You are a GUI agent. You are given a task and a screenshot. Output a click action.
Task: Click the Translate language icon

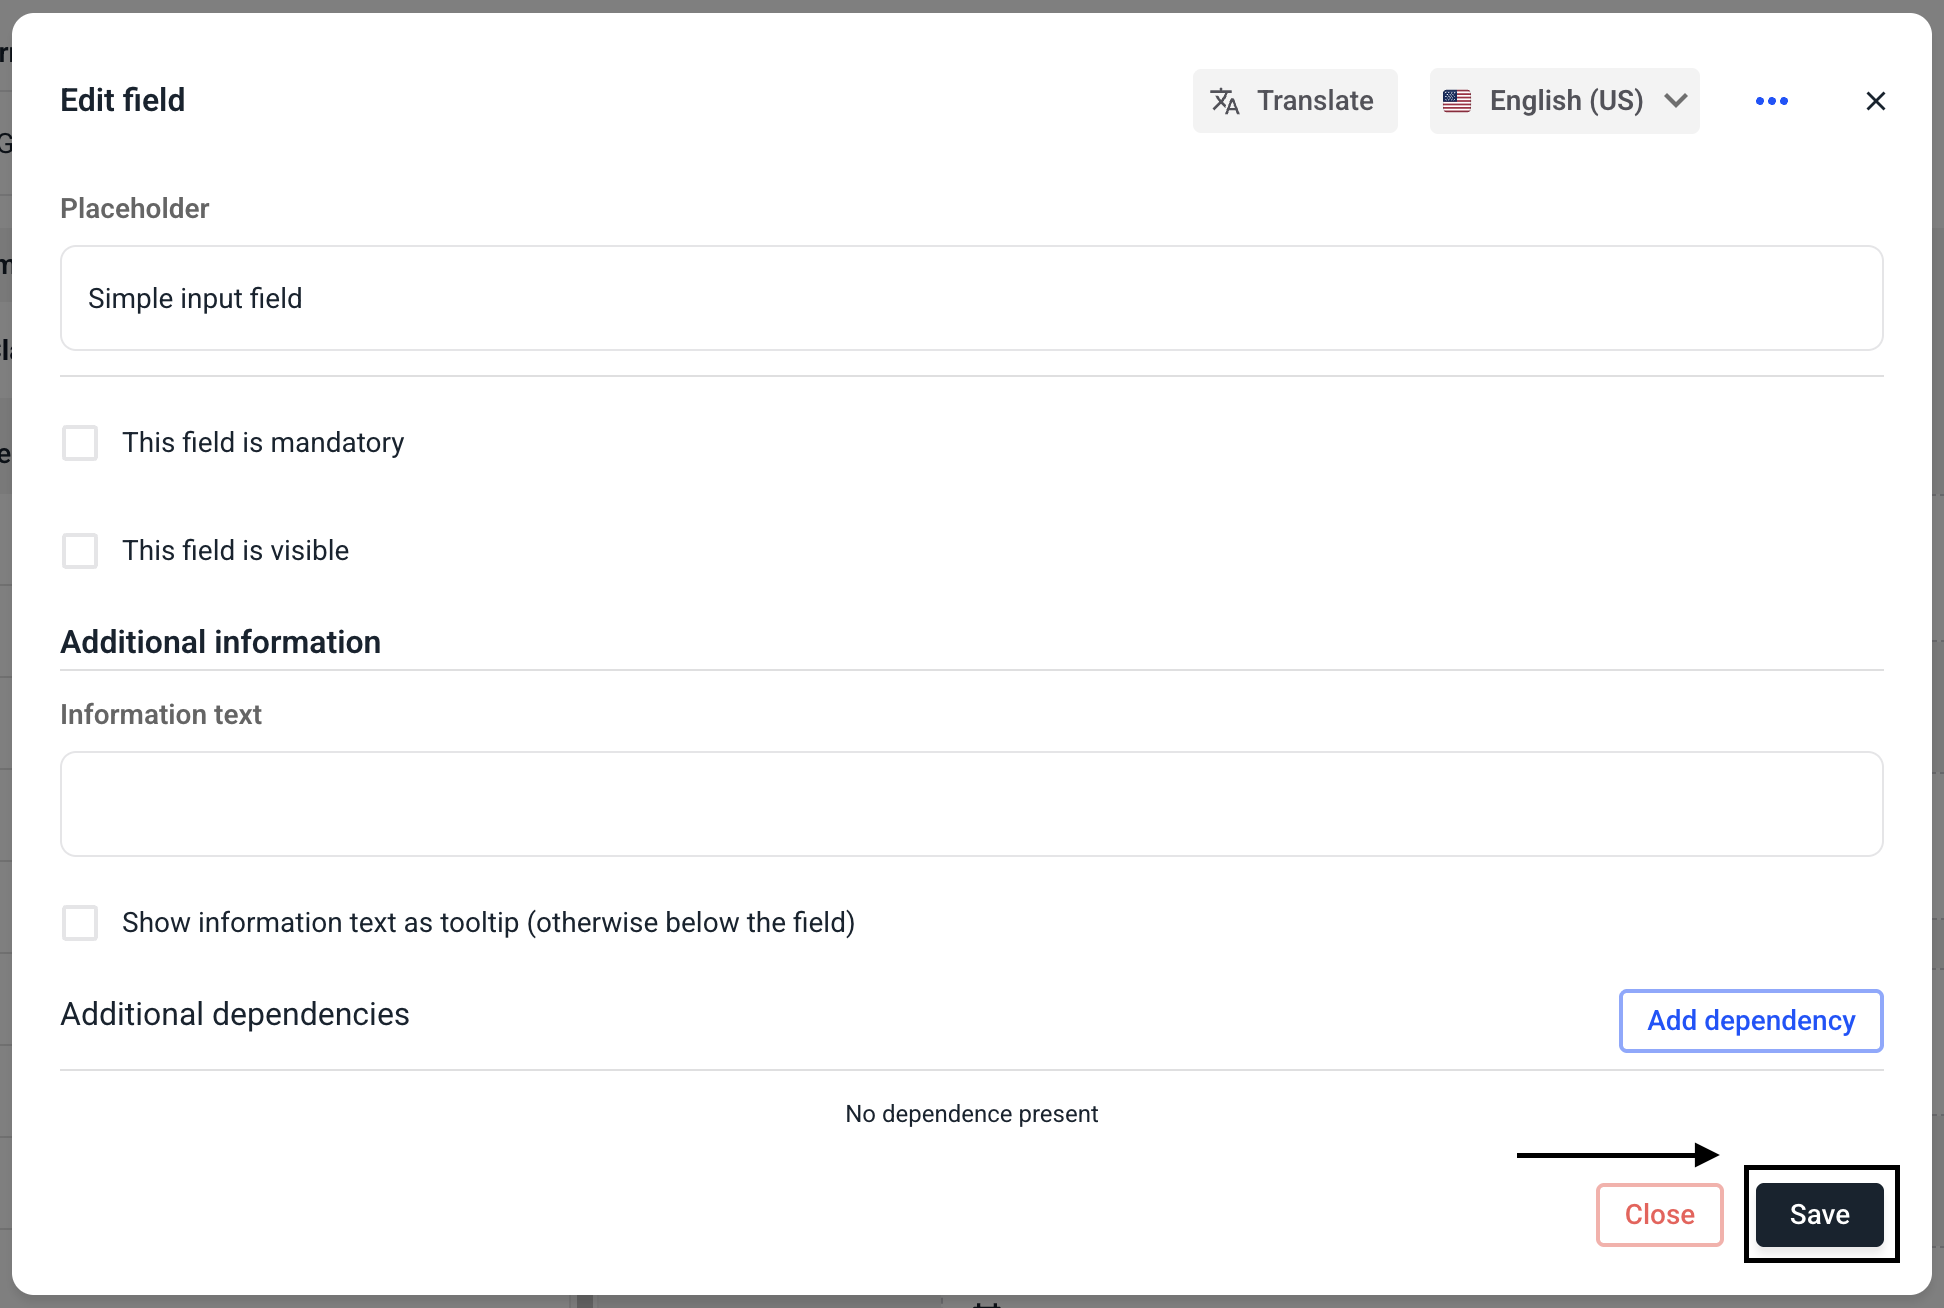coord(1224,101)
